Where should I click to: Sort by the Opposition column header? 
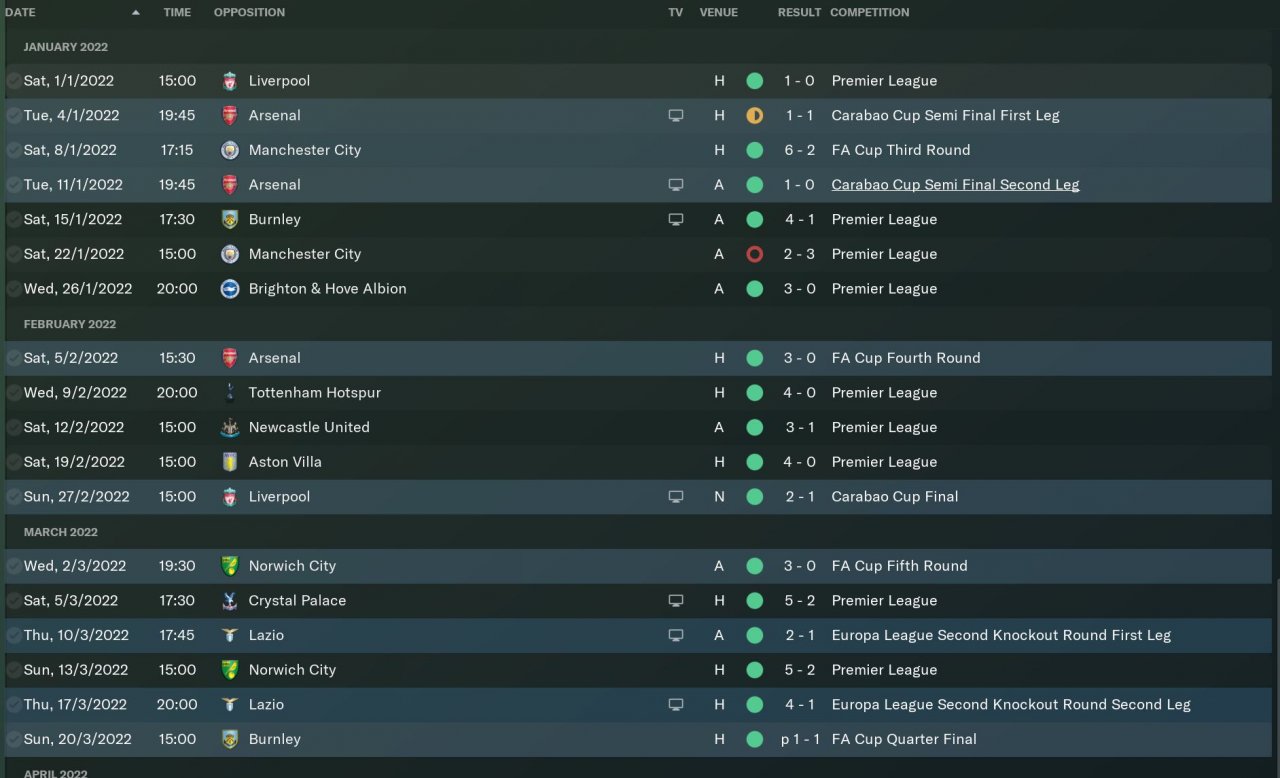coord(249,13)
